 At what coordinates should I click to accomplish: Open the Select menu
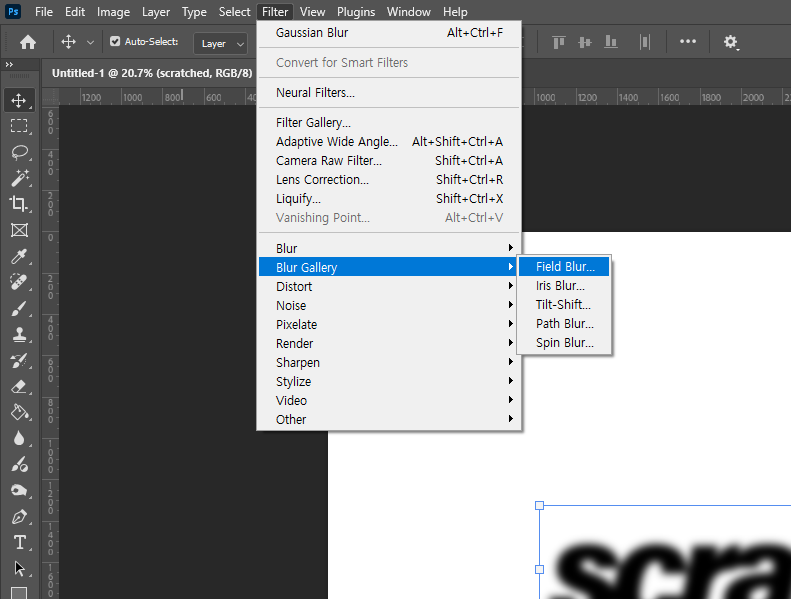pyautogui.click(x=235, y=12)
